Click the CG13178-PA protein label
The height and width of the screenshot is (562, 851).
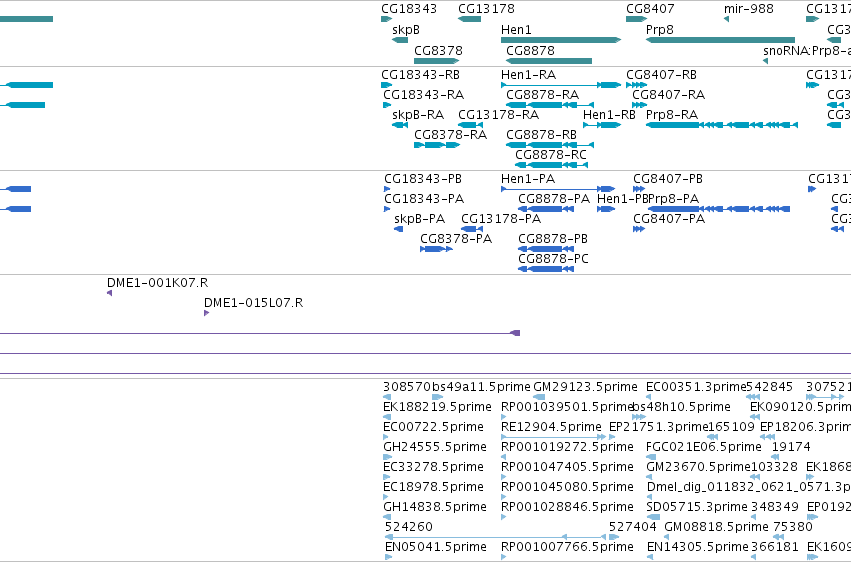click(x=501, y=219)
